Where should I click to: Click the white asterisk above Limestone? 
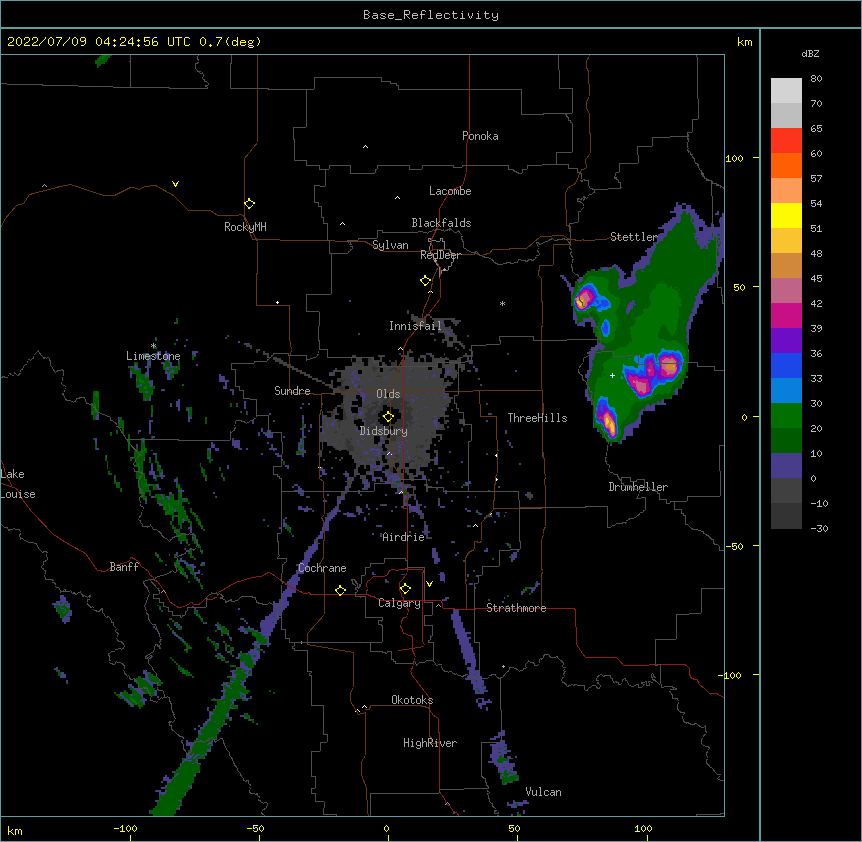click(153, 346)
